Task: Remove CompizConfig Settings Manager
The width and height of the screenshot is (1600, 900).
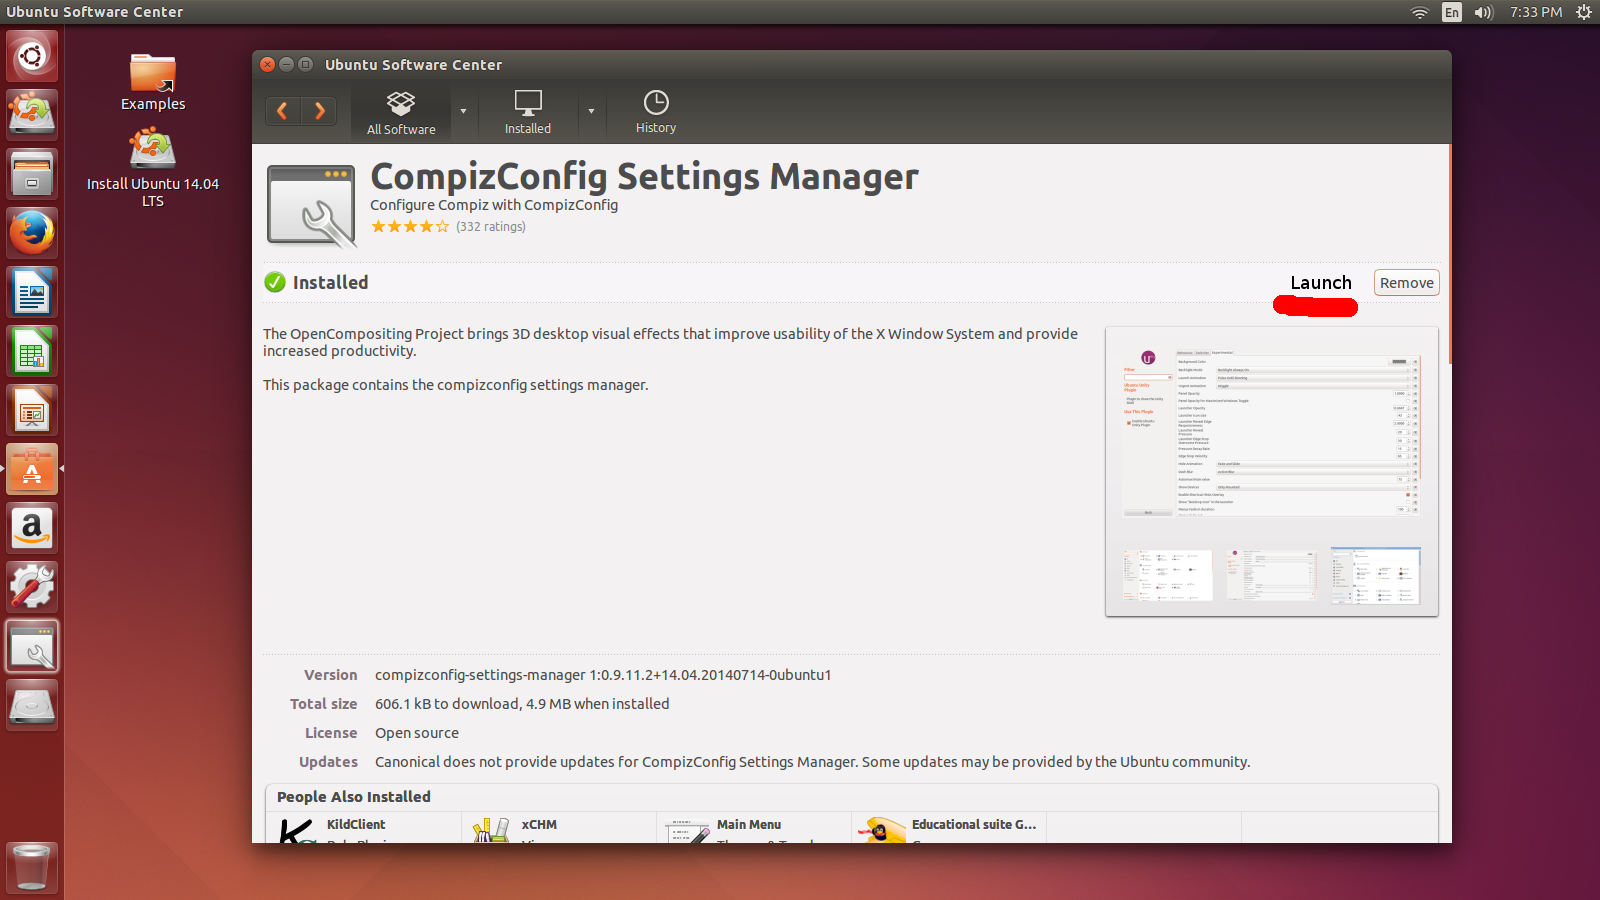Action: click(x=1406, y=283)
